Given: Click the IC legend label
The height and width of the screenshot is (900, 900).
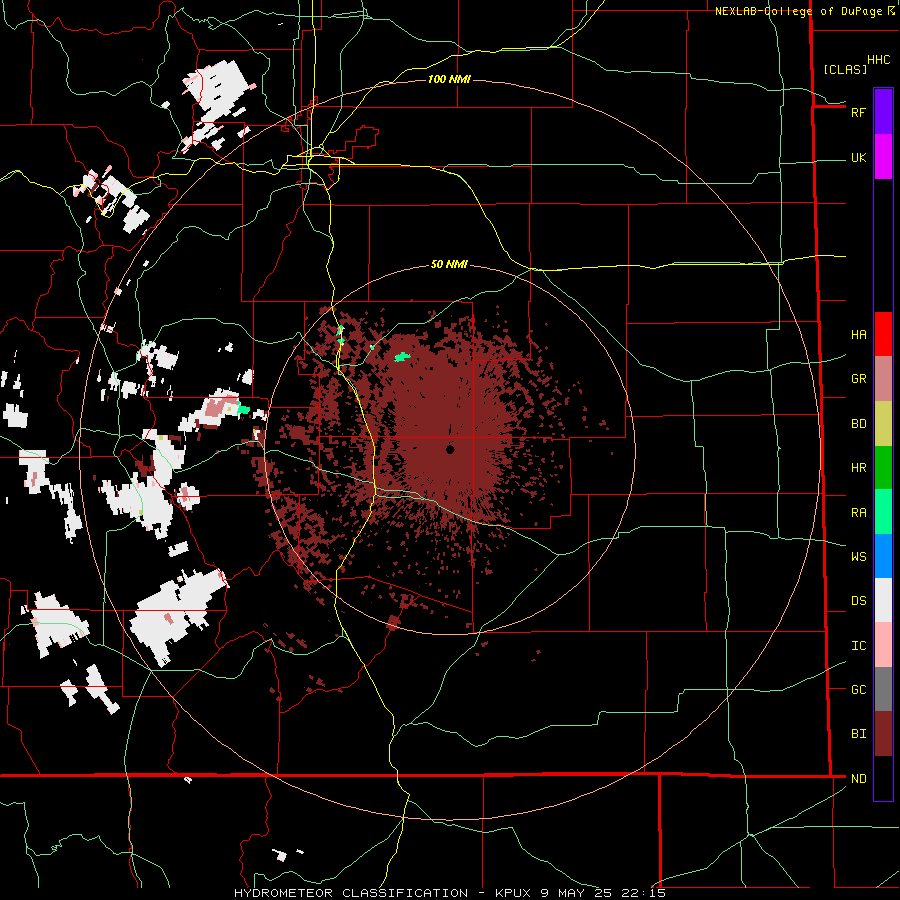Looking at the screenshot, I should click(858, 646).
